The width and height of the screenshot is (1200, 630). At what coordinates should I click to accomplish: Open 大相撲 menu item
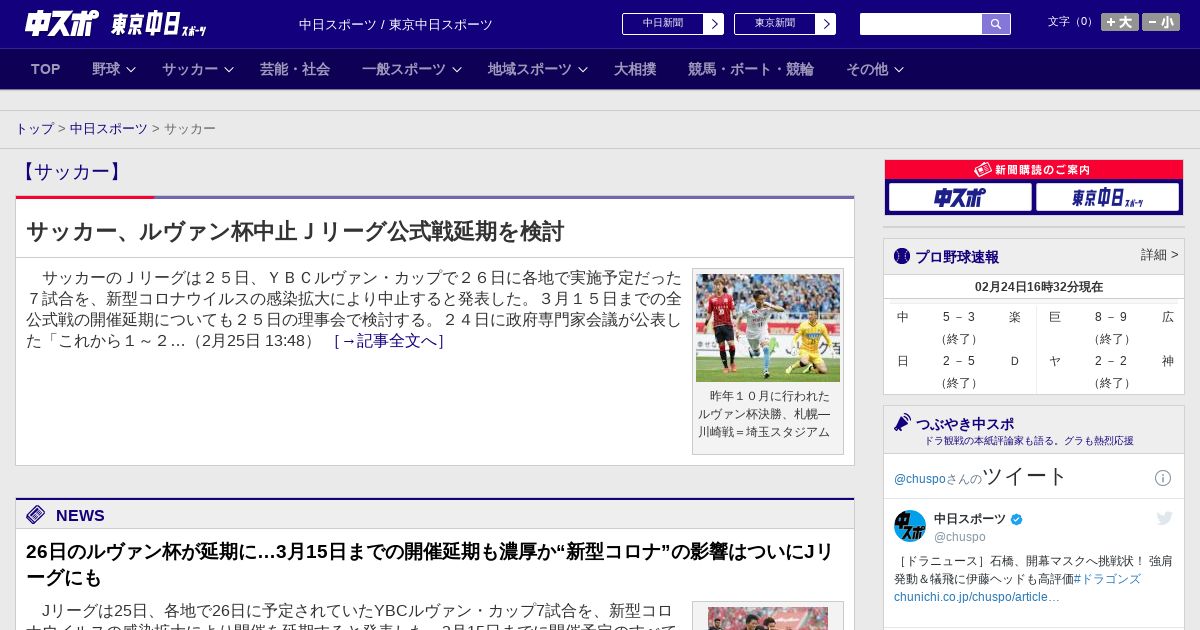(635, 69)
